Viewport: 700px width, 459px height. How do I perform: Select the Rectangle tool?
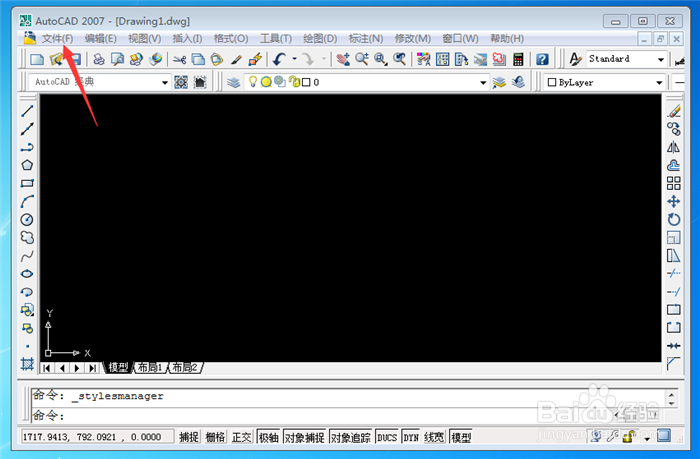coord(27,184)
